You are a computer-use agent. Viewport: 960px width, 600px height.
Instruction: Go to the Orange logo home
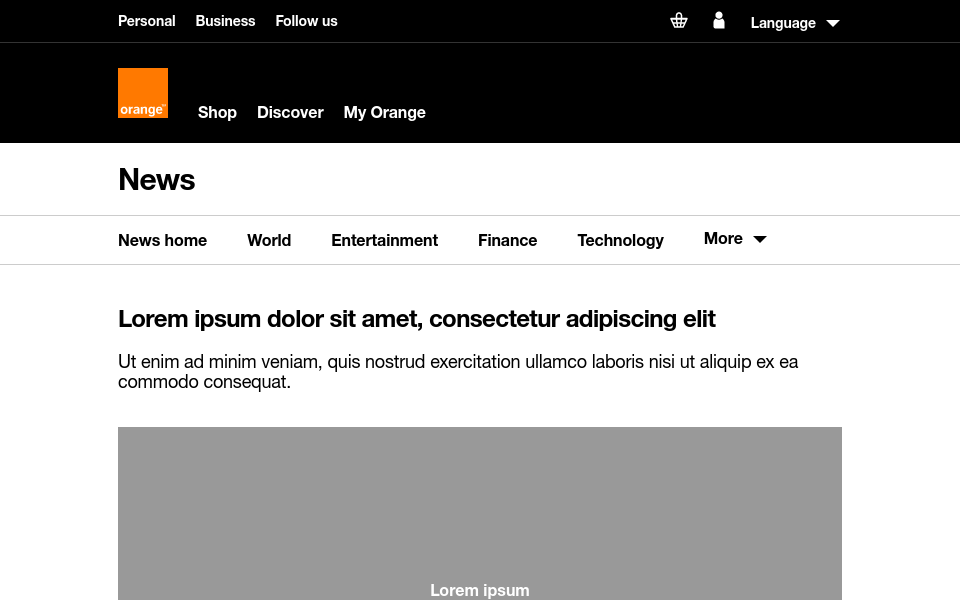pyautogui.click(x=143, y=93)
